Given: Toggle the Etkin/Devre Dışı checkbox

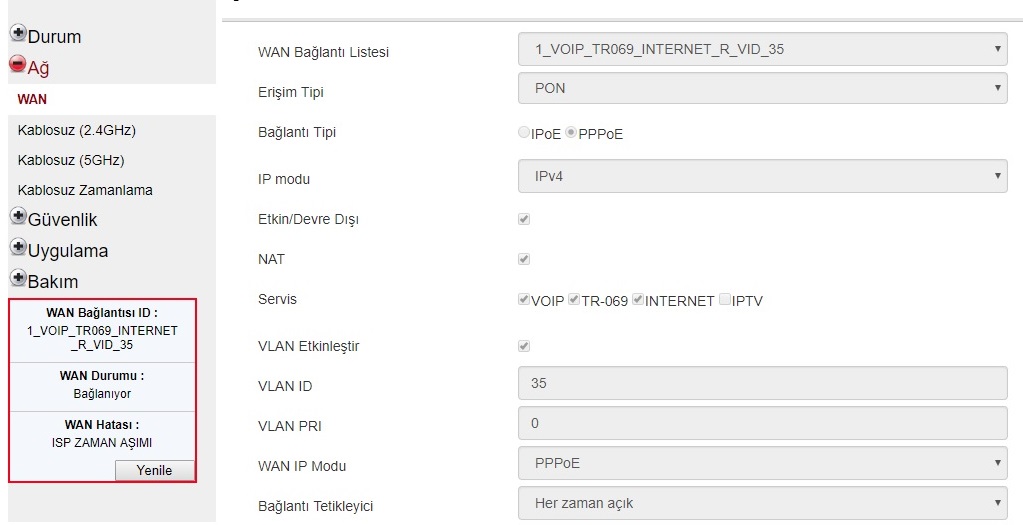Looking at the screenshot, I should [x=524, y=219].
